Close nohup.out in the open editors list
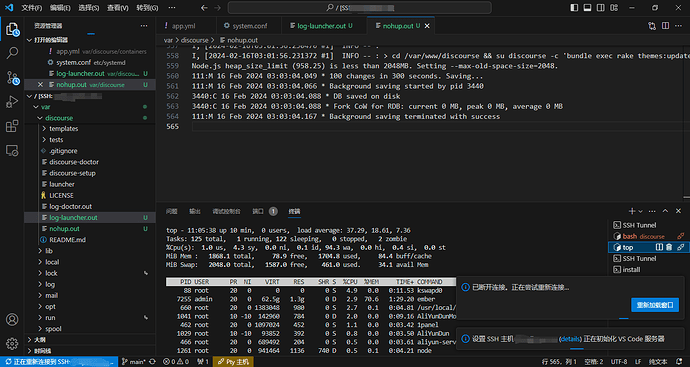The height and width of the screenshot is (367, 690). [x=40, y=84]
